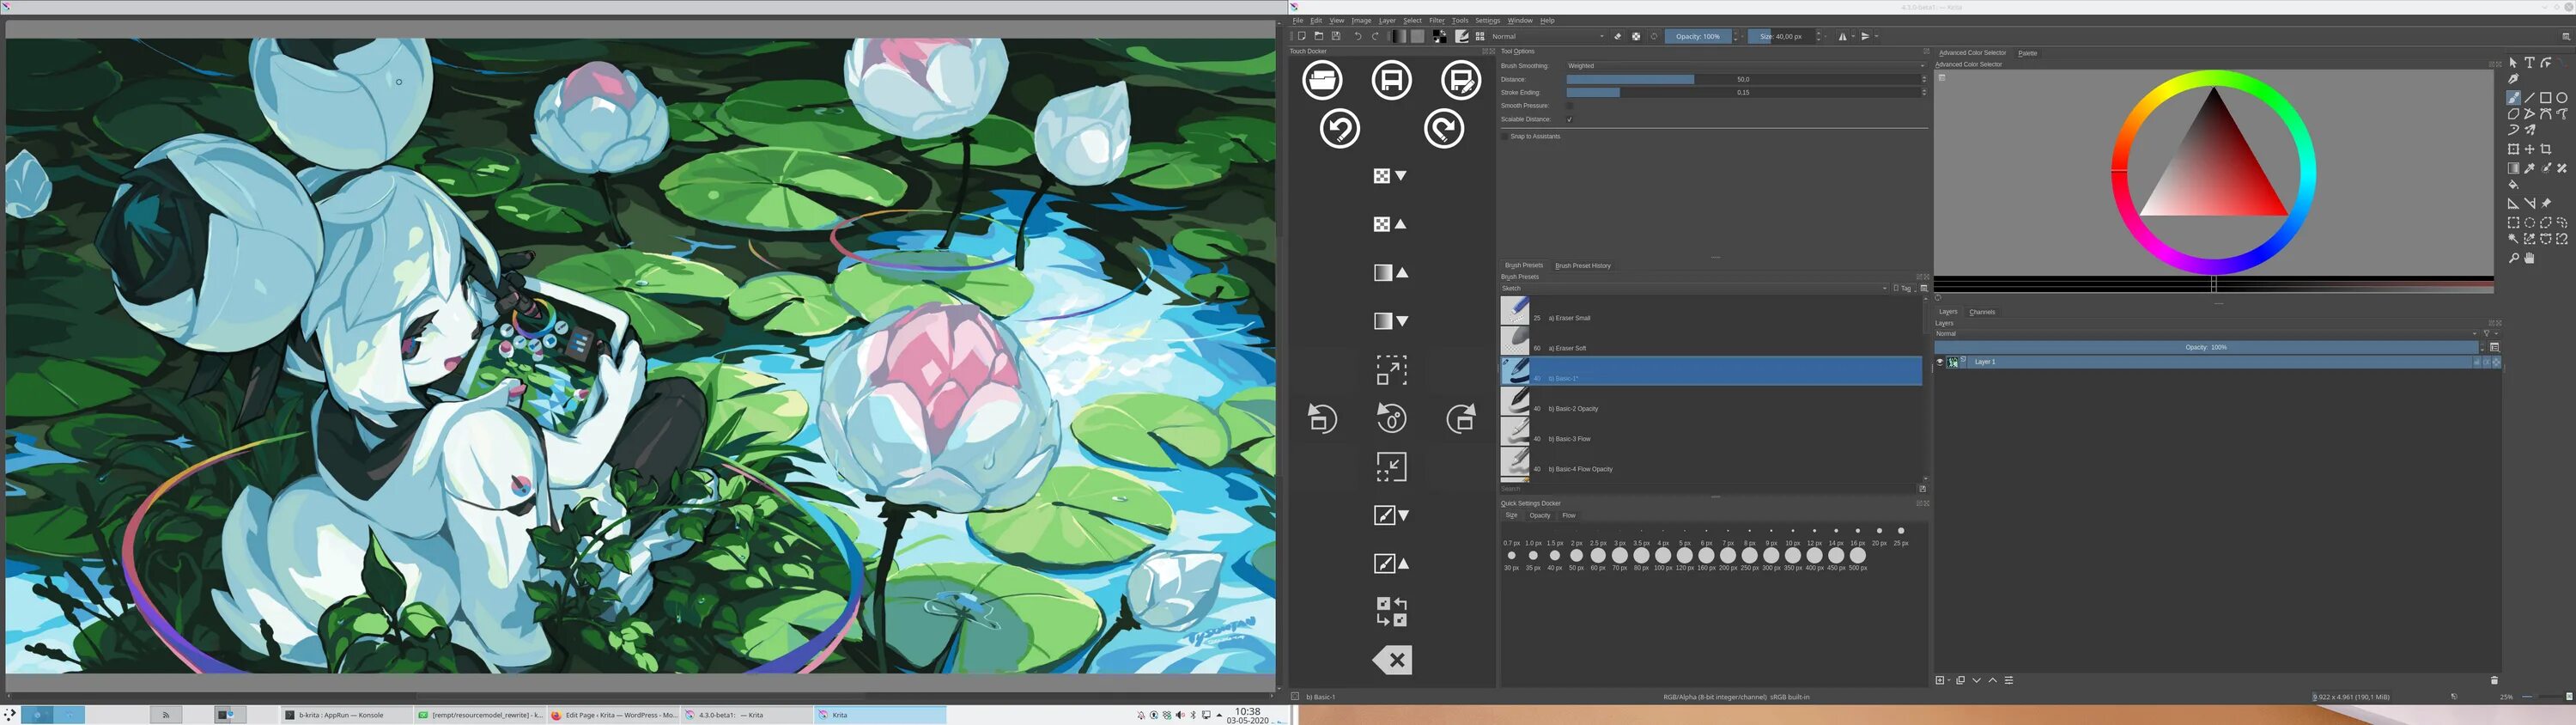This screenshot has width=2576, height=725.
Task: Select the Rectangular Selection tool in toolbox
Action: coord(2513,223)
